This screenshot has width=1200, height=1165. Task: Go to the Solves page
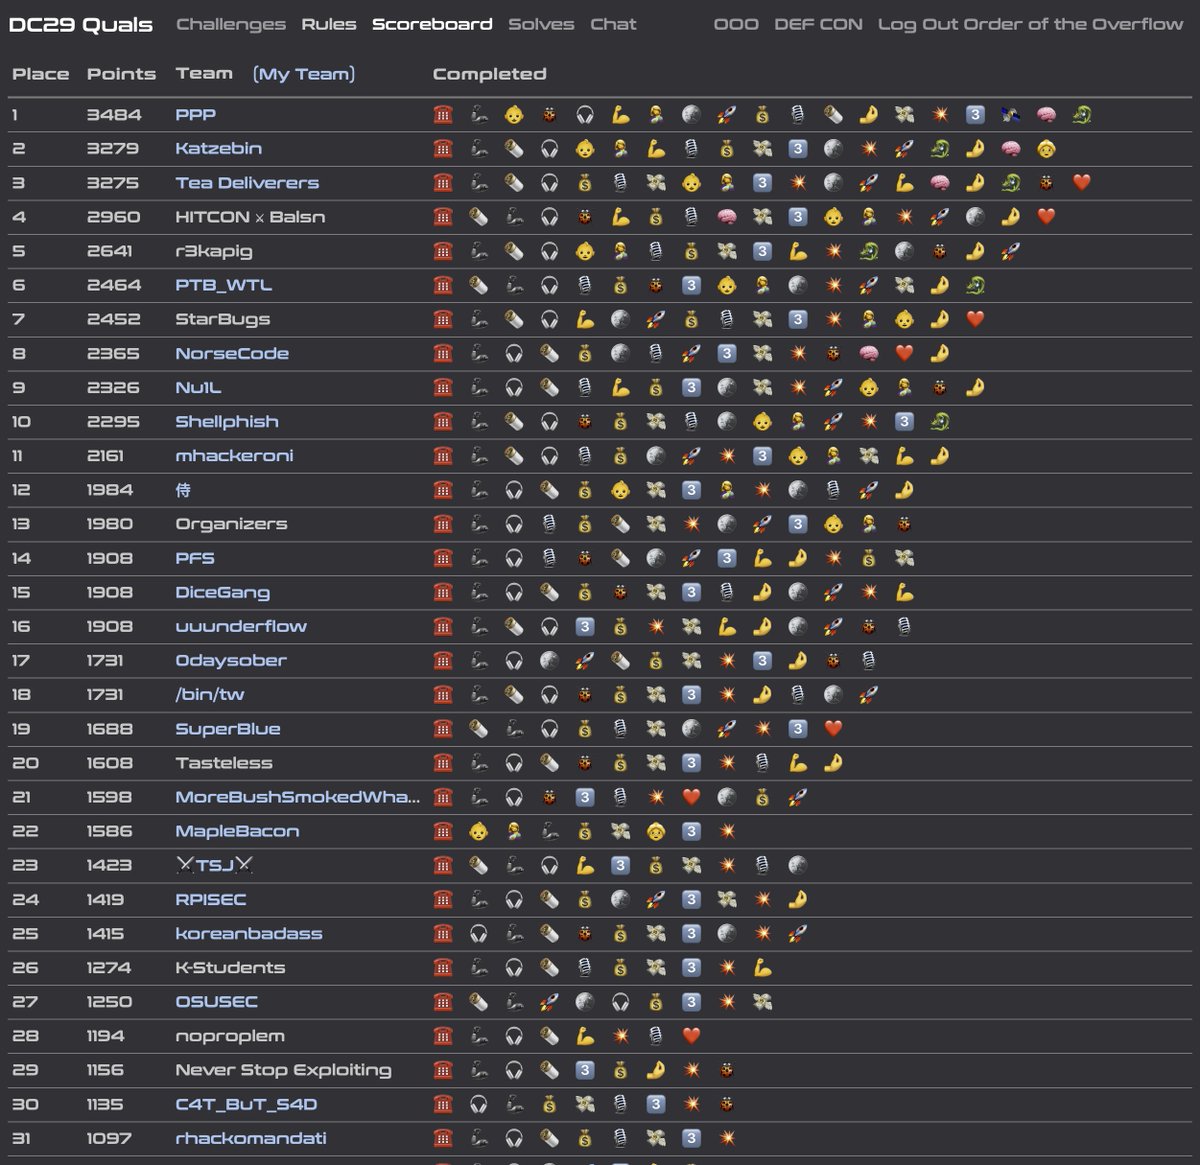coord(541,24)
